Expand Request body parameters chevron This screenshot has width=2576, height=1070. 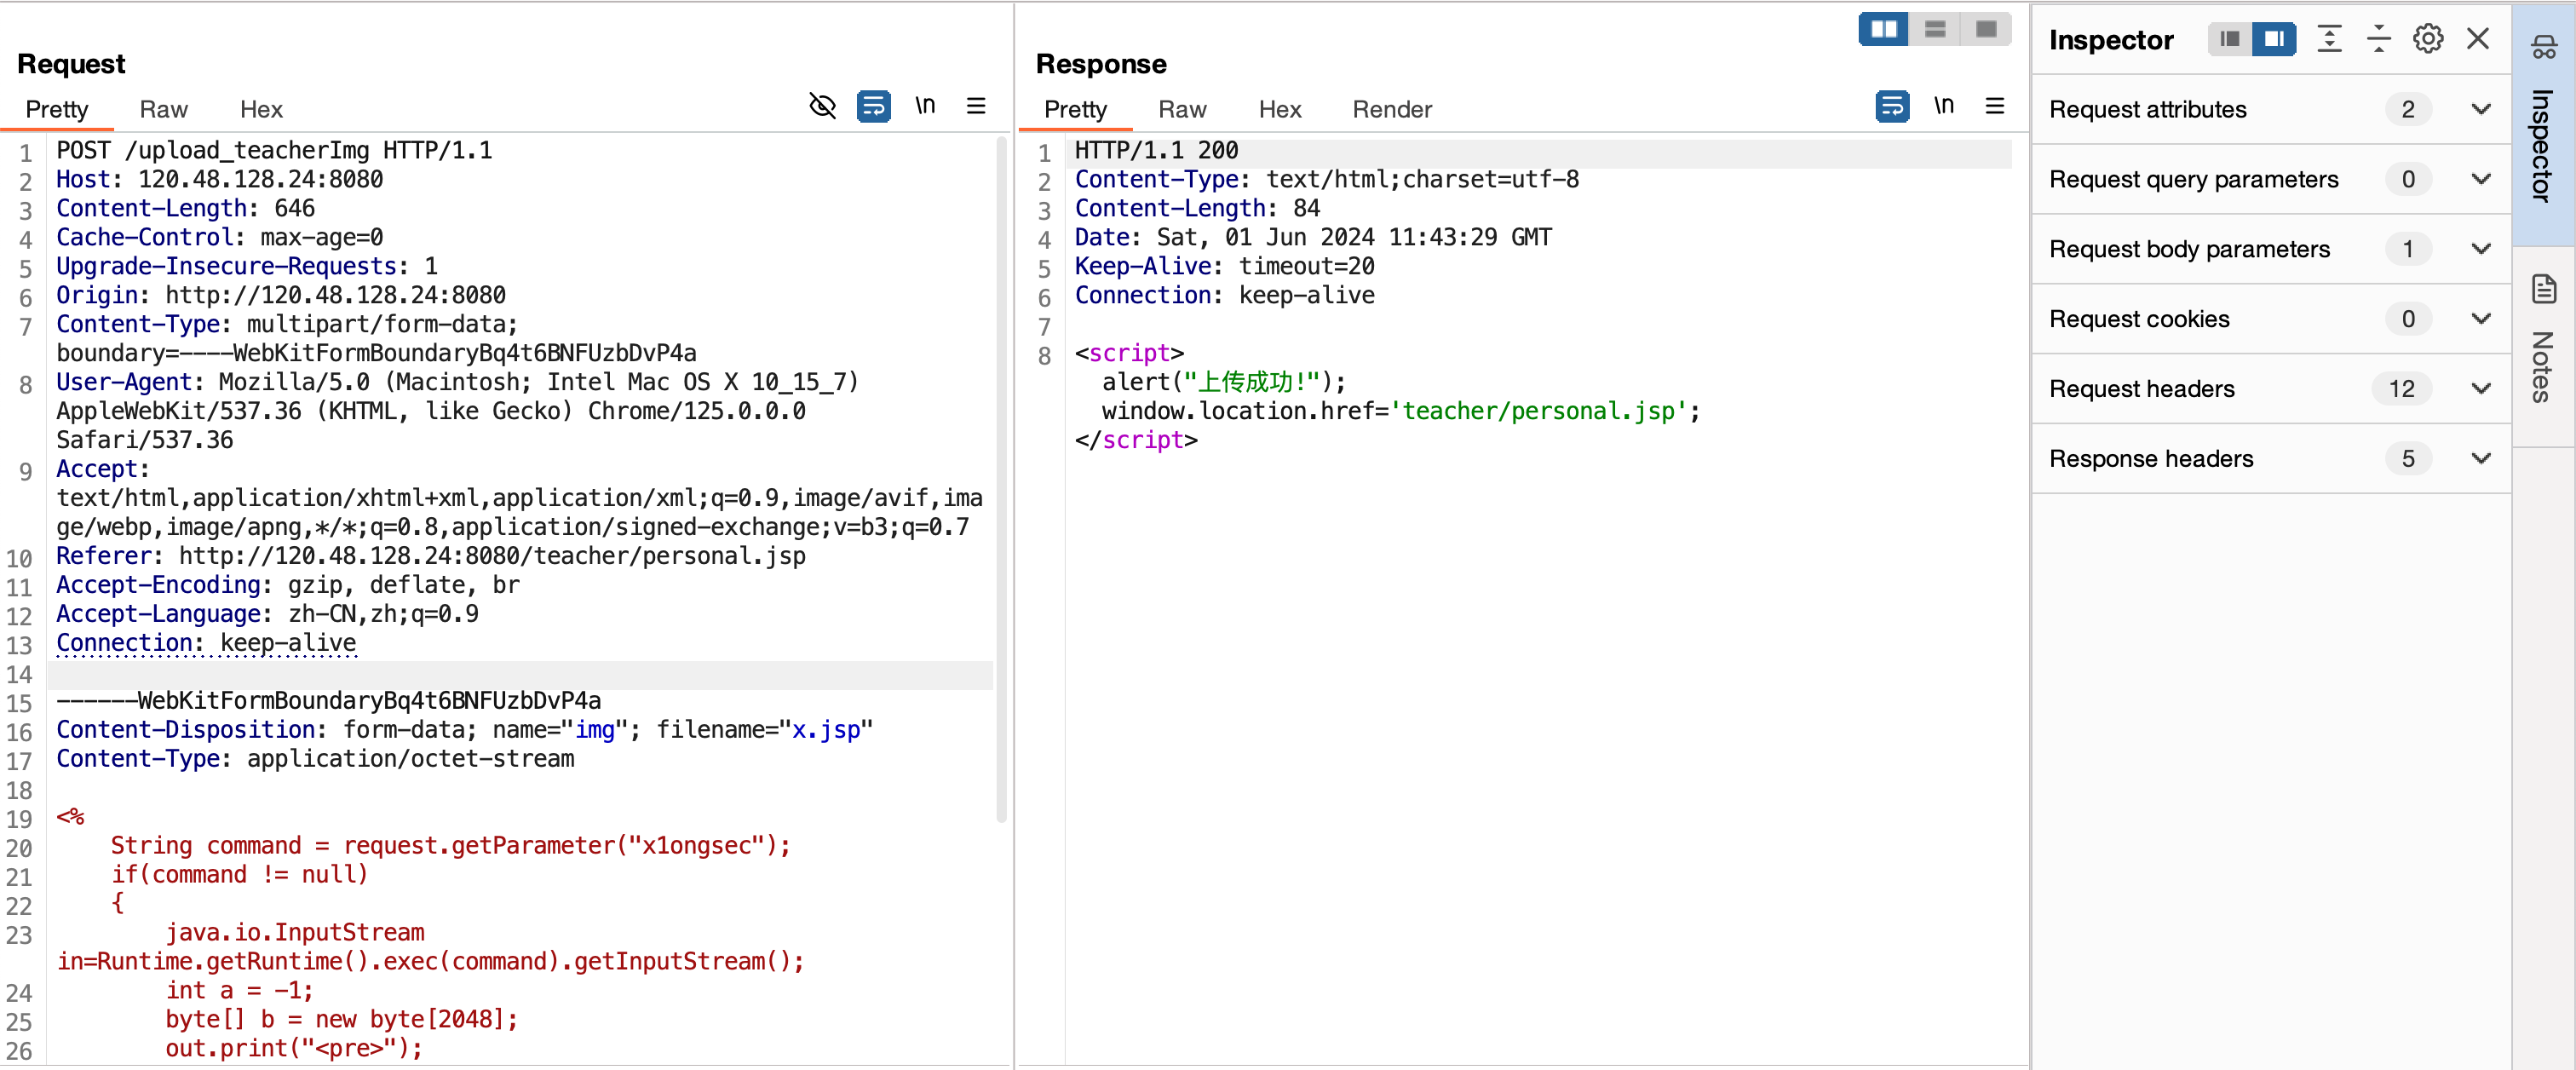pos(2480,249)
